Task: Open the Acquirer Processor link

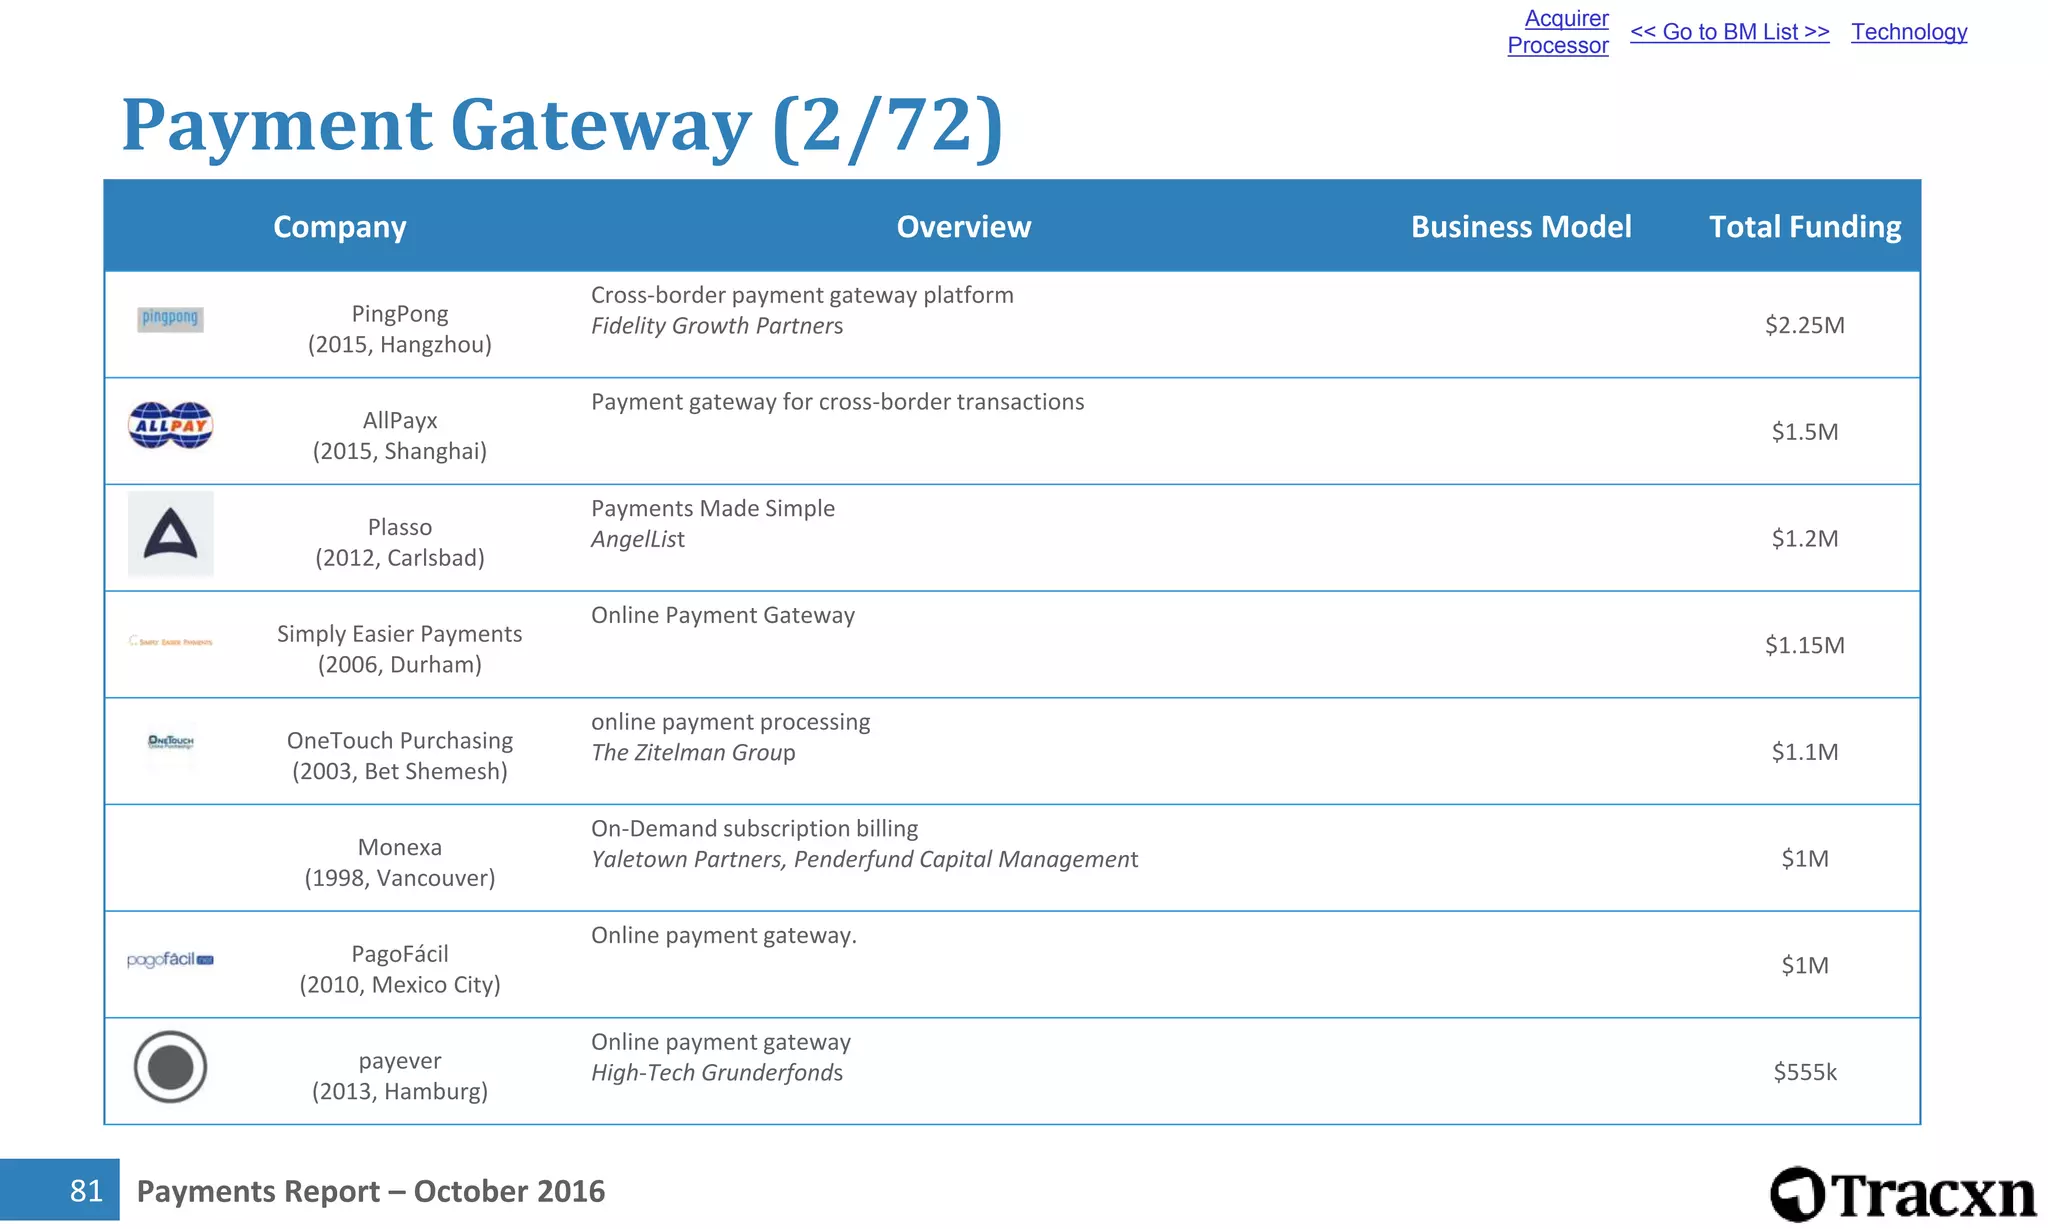Action: (x=1558, y=32)
